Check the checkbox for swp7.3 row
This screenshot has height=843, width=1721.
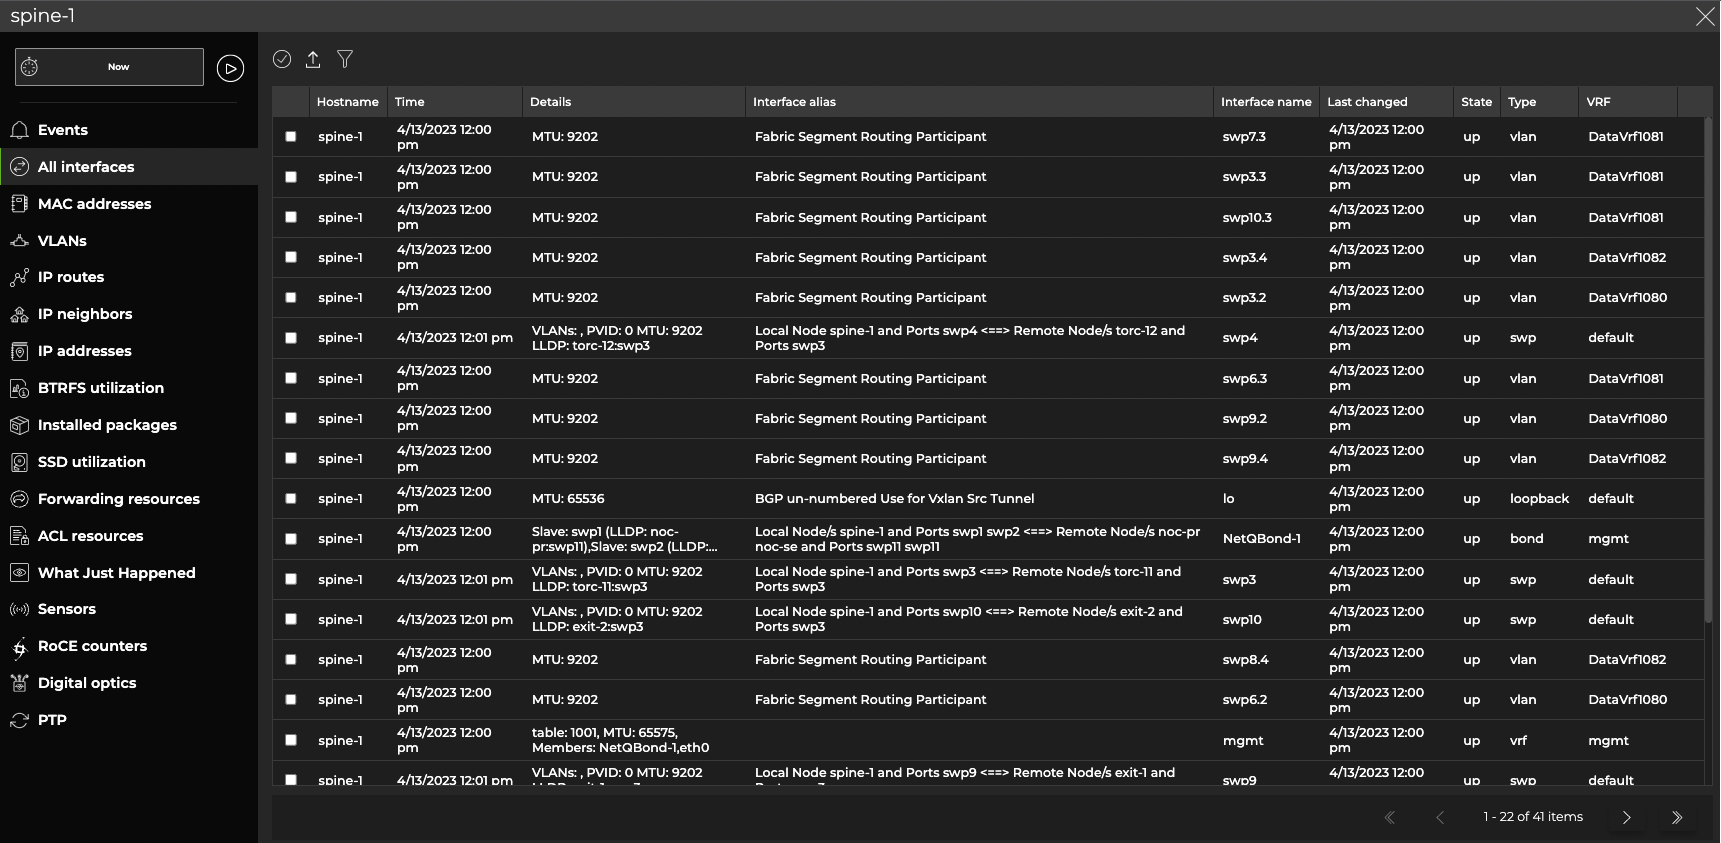[291, 137]
